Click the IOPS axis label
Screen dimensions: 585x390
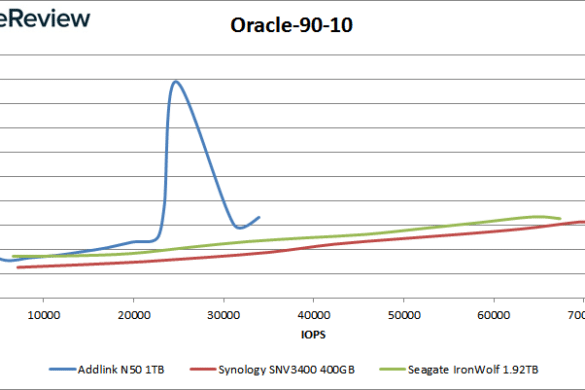(x=313, y=334)
